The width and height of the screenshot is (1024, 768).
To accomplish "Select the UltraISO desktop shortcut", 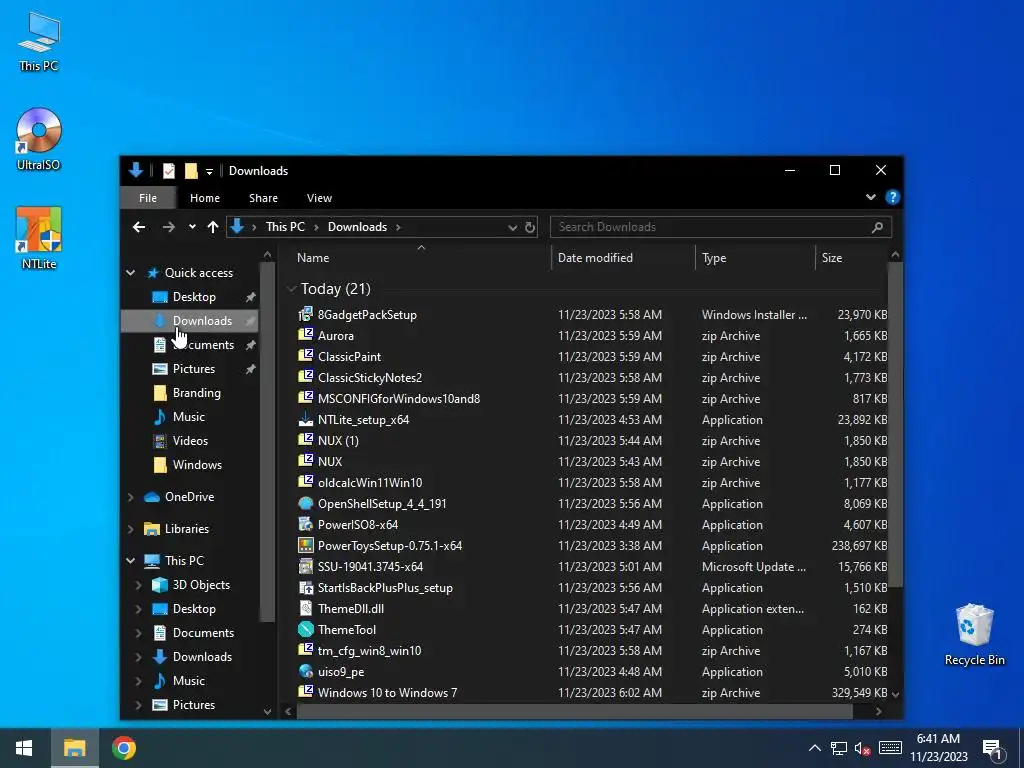I will pyautogui.click(x=39, y=139).
